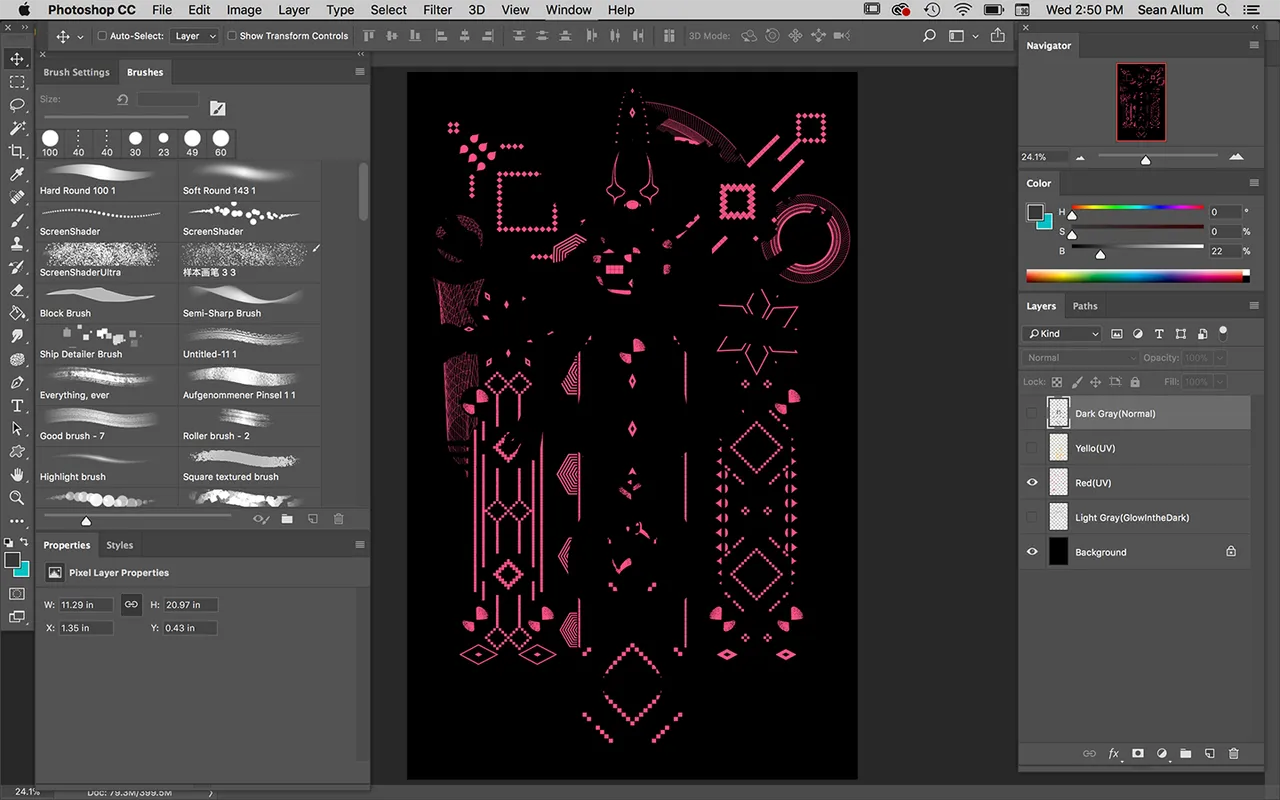The image size is (1280, 800).
Task: Show the Dark Gray(Normal) layer
Action: pyautogui.click(x=1032, y=413)
